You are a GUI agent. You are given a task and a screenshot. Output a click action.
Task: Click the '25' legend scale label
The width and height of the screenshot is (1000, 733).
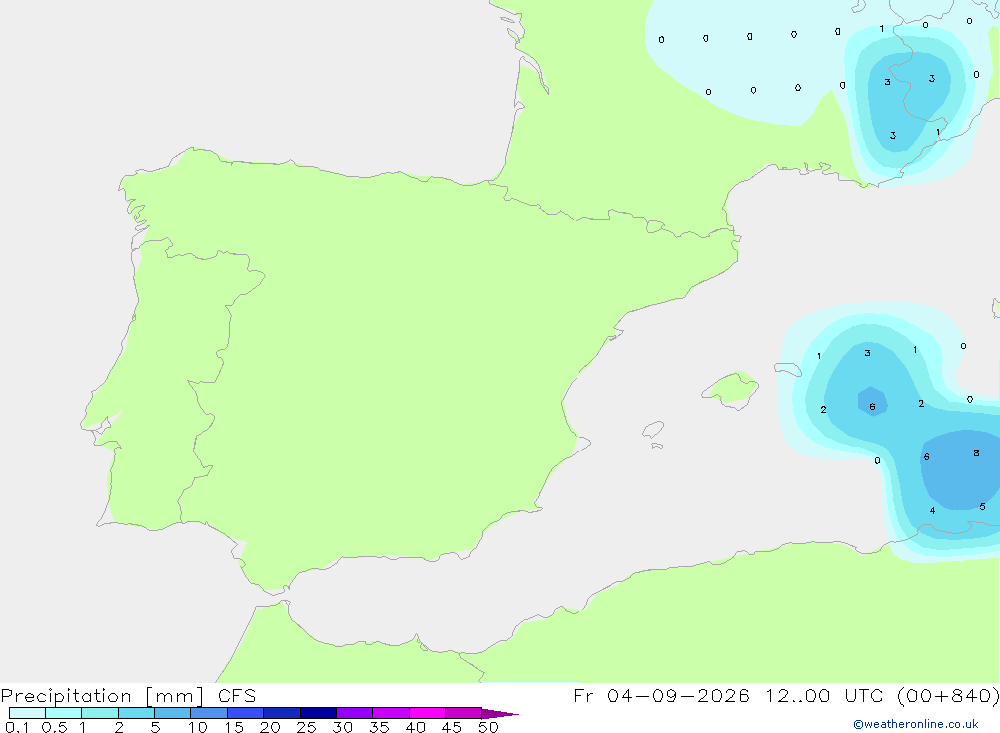(307, 727)
